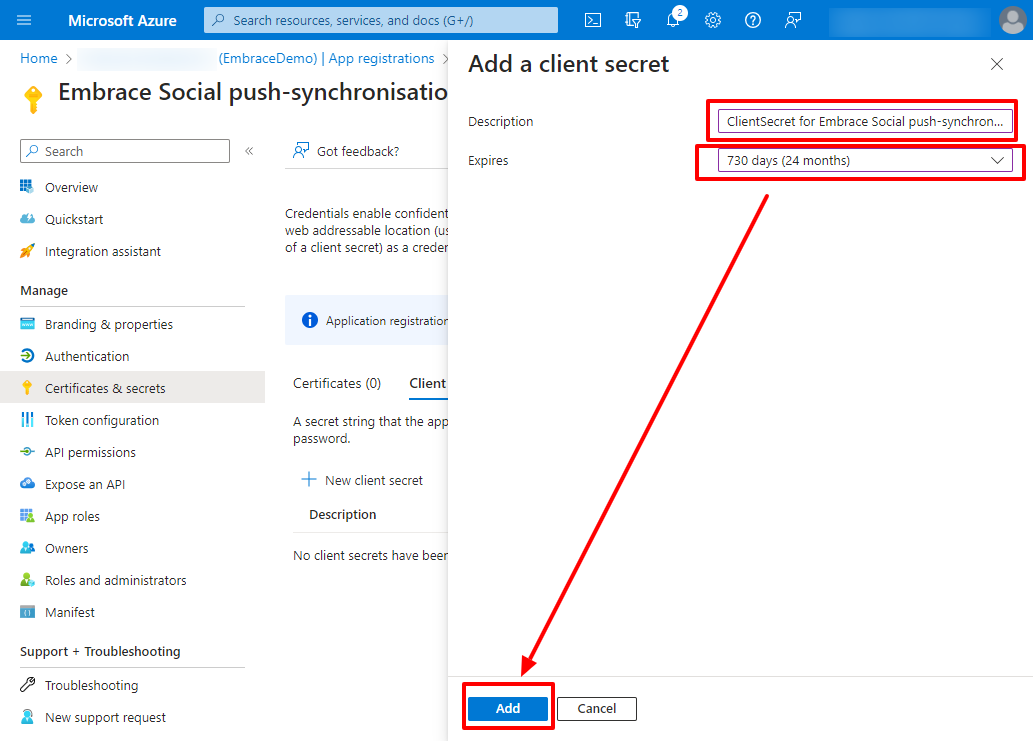1033x741 pixels.
Task: Click the Manifest icon
Action: (27, 612)
